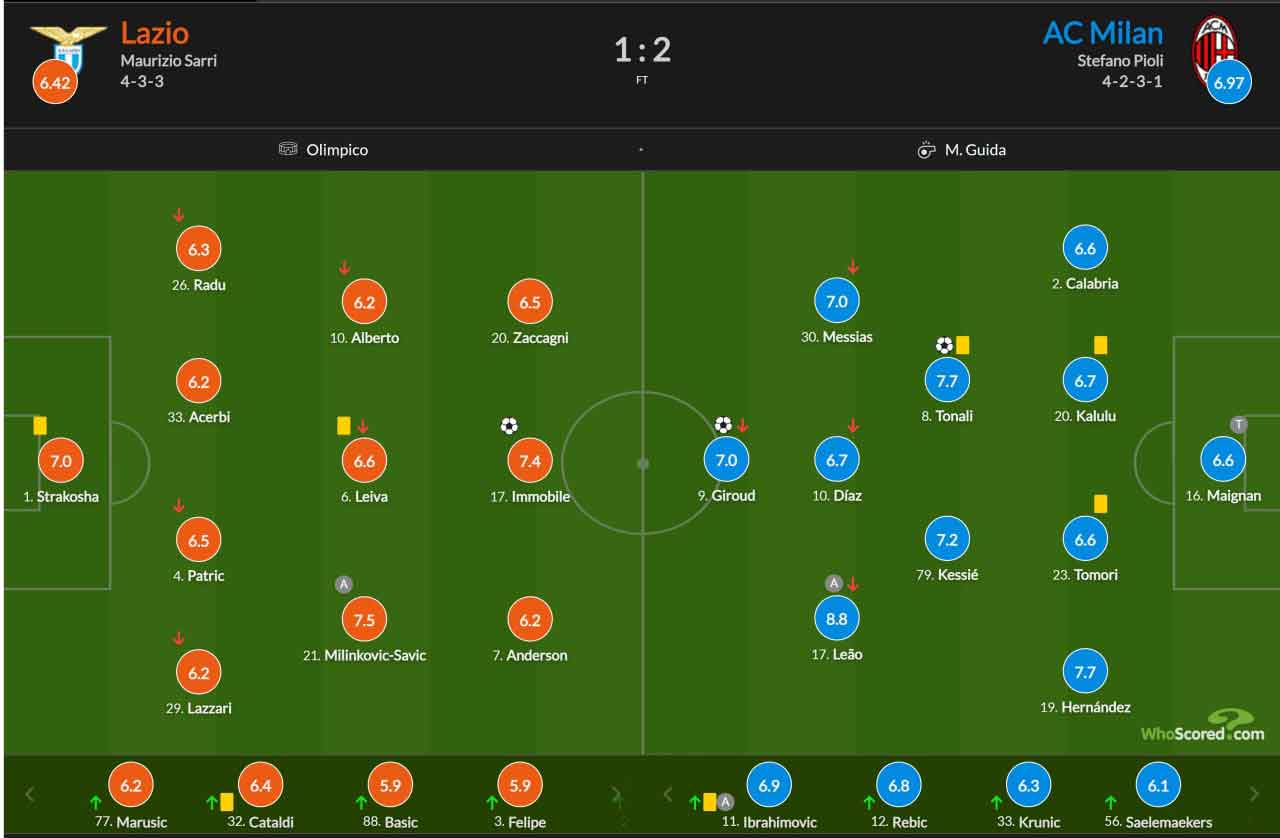The image size is (1280, 838).
Task: Show next Milan substitutes with right chevron
Action: coord(1254,794)
